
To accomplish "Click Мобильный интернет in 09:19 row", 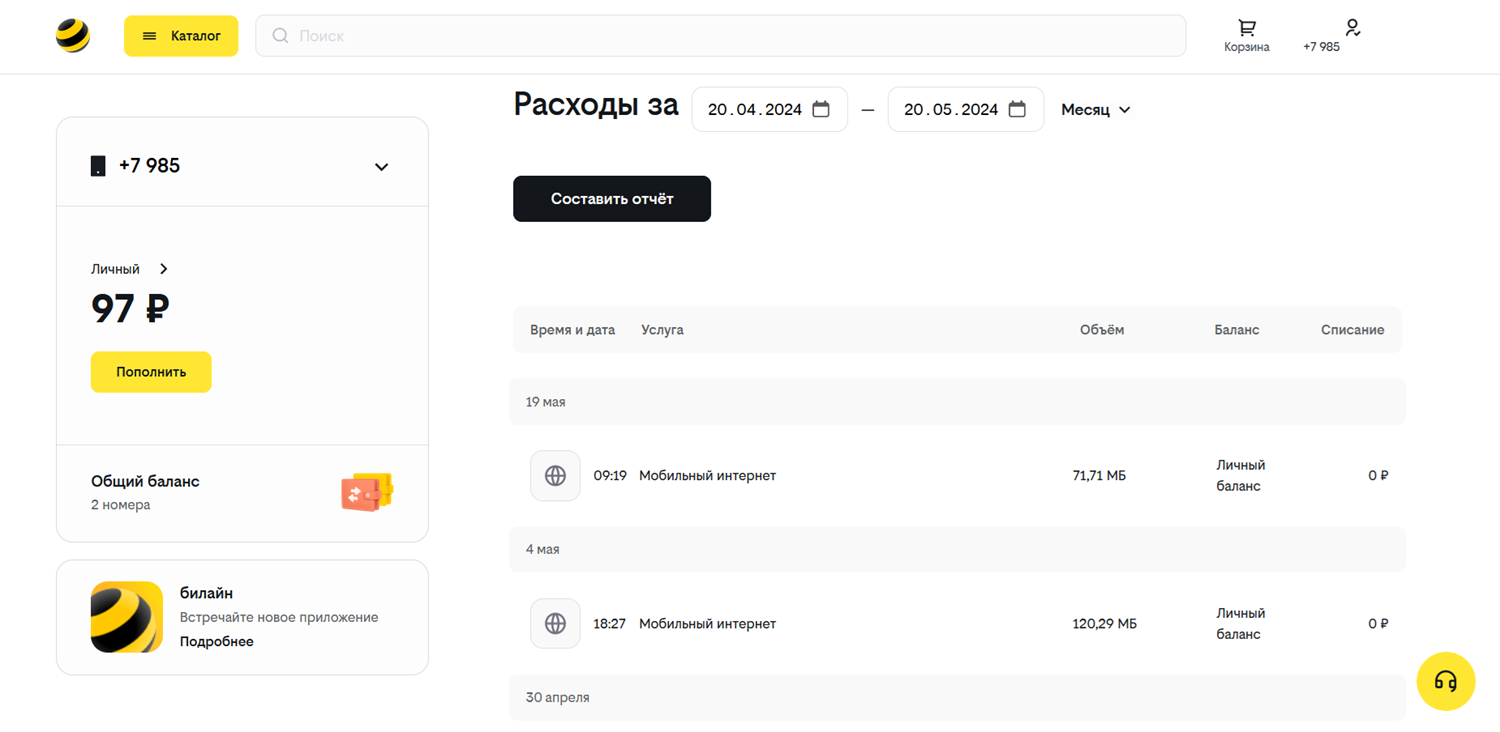I will 707,476.
